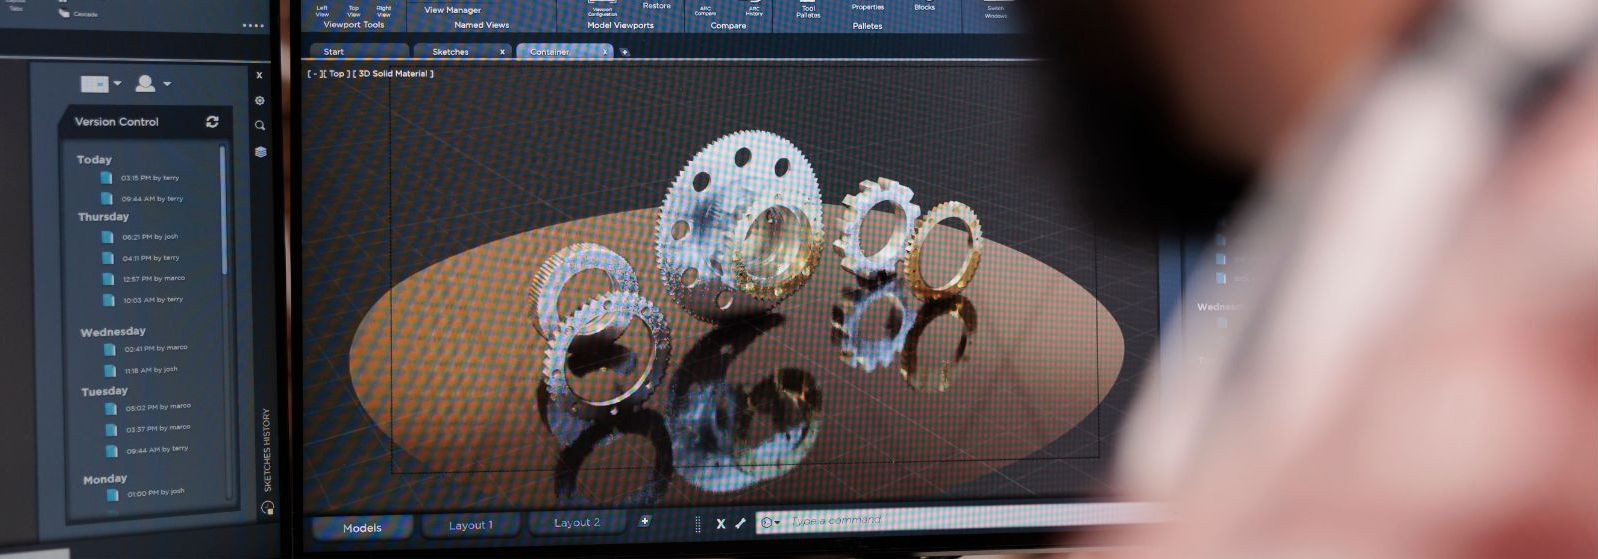Add a new layout with plus icon
Image resolution: width=1598 pixels, height=559 pixels.
(645, 521)
